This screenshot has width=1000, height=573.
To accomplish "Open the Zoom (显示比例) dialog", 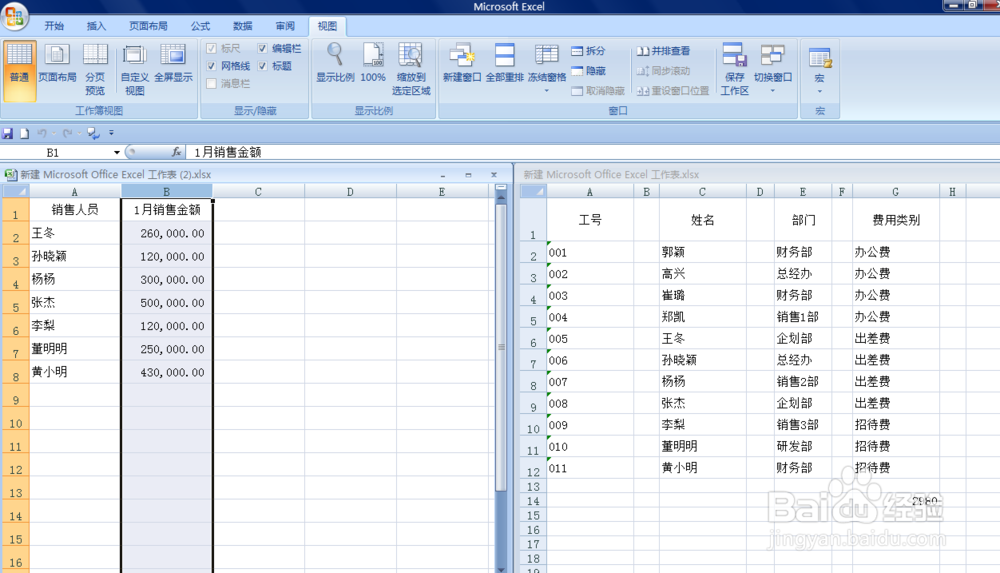I will click(335, 64).
